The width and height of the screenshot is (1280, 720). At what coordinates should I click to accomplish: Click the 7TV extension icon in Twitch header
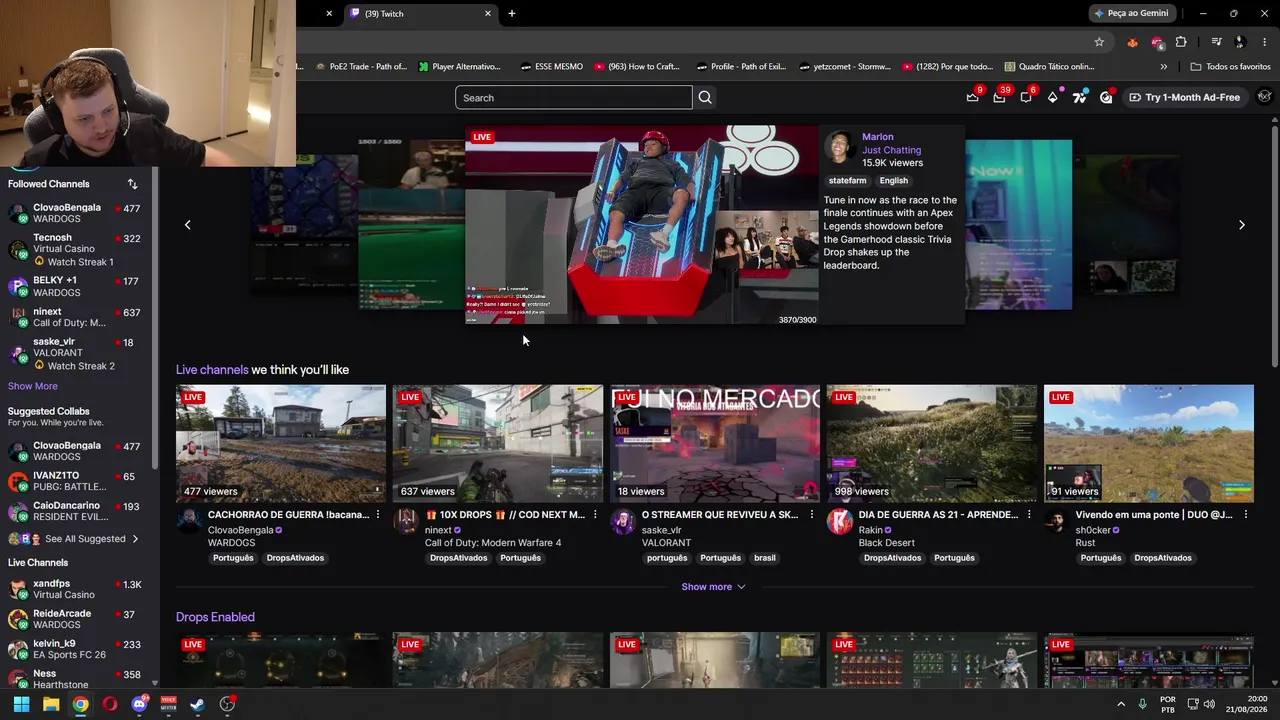pyautogui.click(x=1079, y=97)
